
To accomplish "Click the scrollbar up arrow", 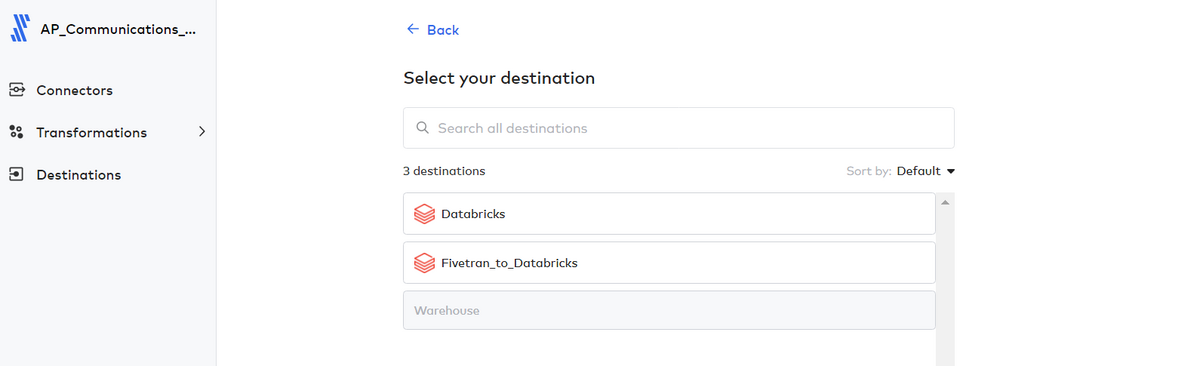I will (945, 202).
